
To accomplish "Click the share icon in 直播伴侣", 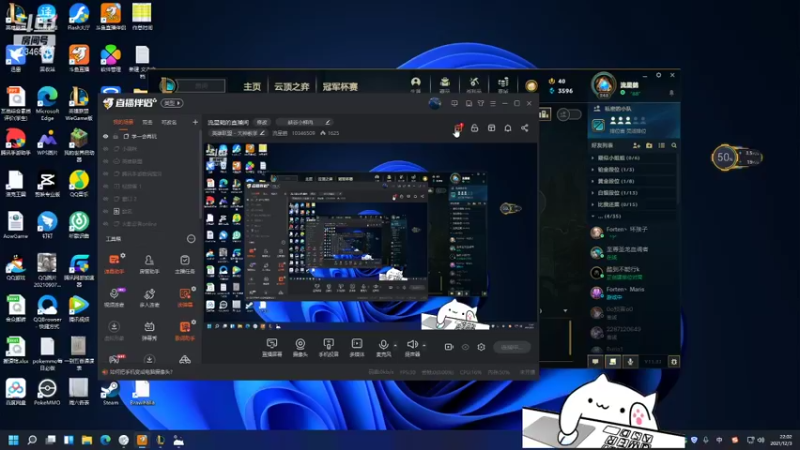I will 524,128.
